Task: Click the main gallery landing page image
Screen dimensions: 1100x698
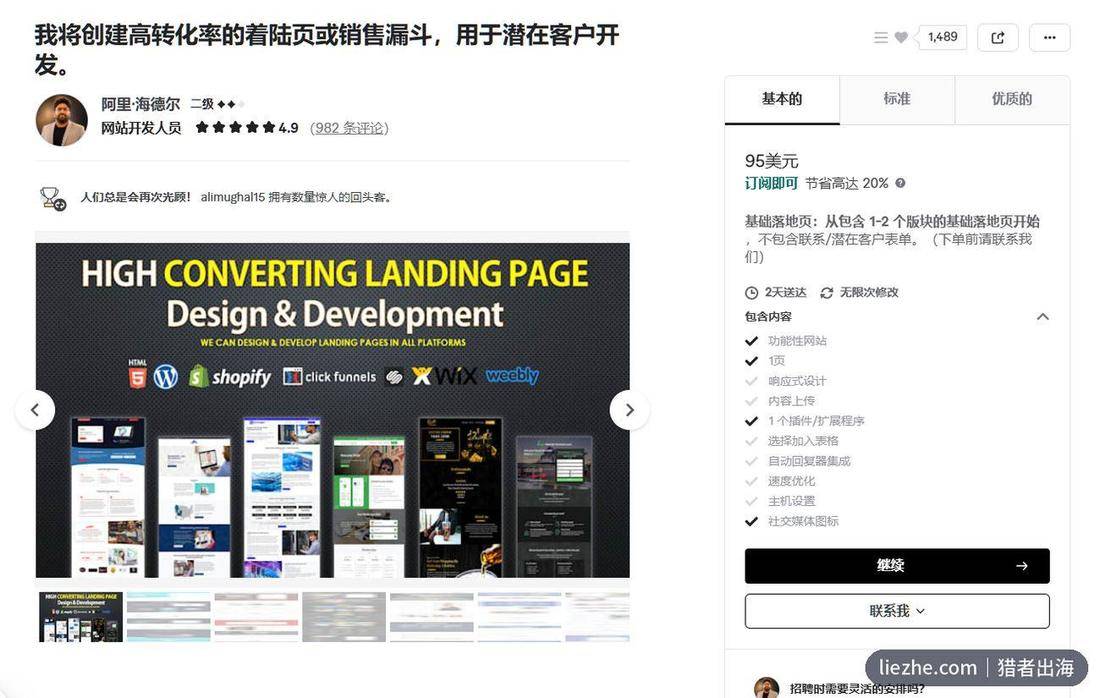Action: pyautogui.click(x=333, y=410)
